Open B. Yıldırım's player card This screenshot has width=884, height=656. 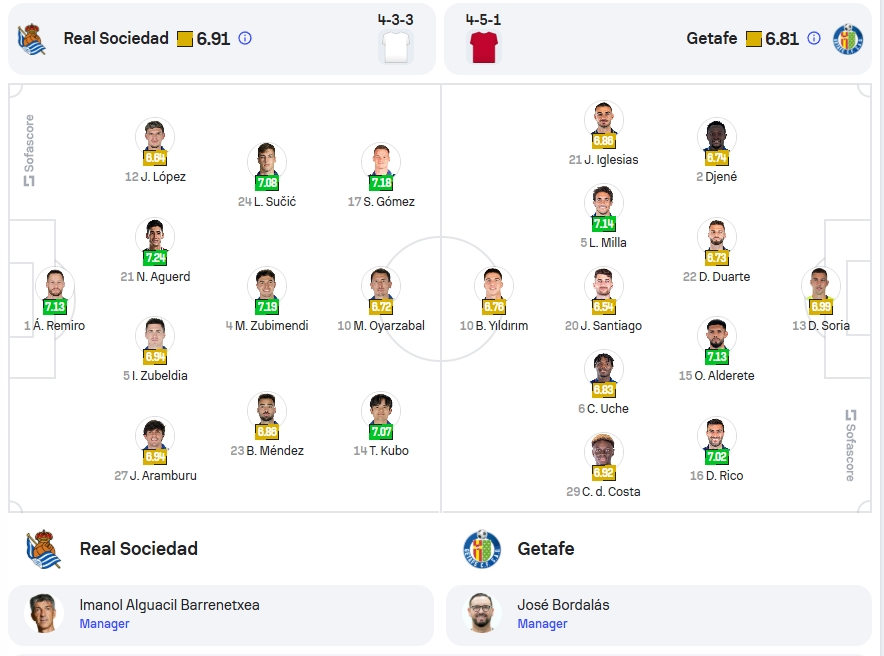tap(494, 300)
